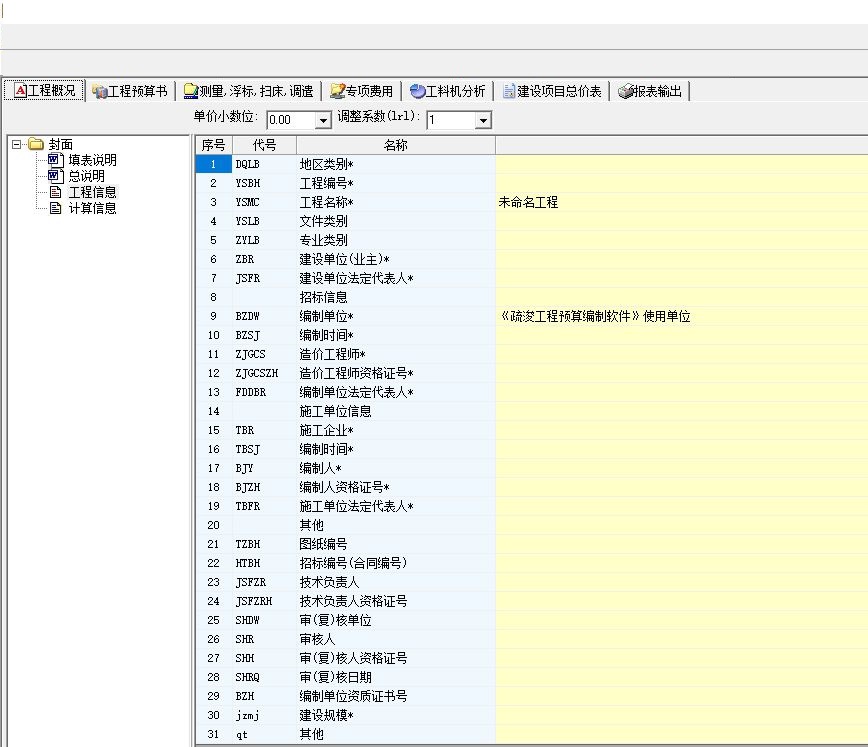Screen dimensions: 868x747
Task: Collapse the 封面 tree node
Action: coord(17,145)
